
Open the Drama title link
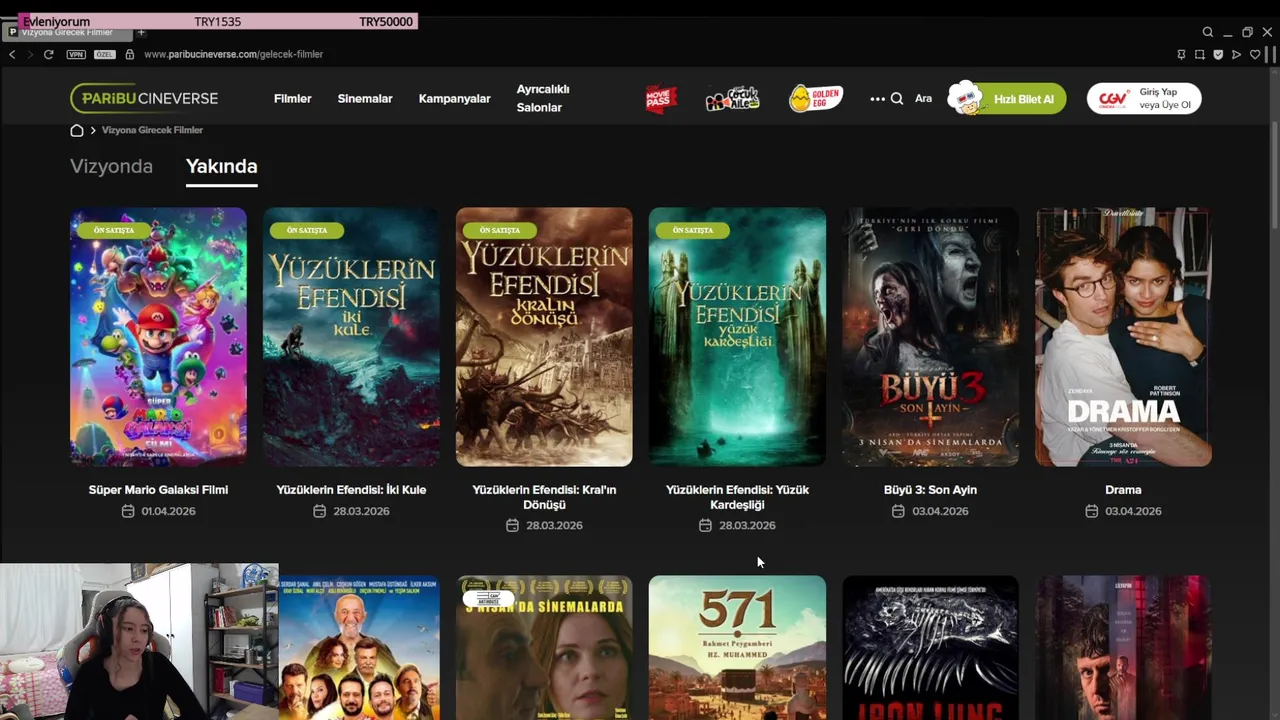click(1123, 490)
